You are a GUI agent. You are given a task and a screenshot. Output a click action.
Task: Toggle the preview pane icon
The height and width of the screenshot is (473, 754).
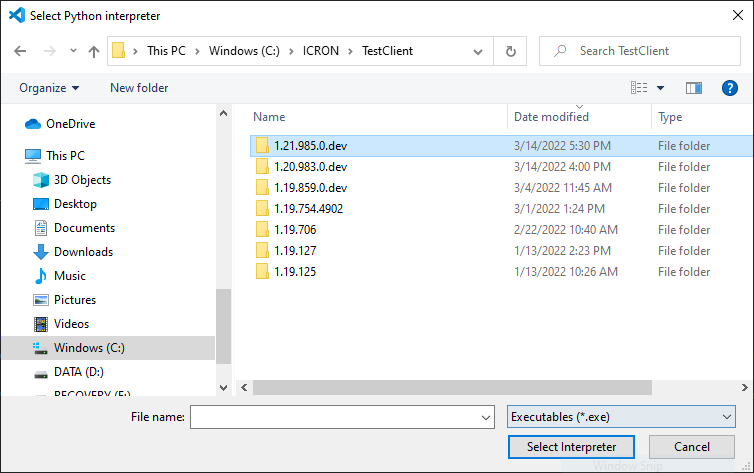coord(694,88)
